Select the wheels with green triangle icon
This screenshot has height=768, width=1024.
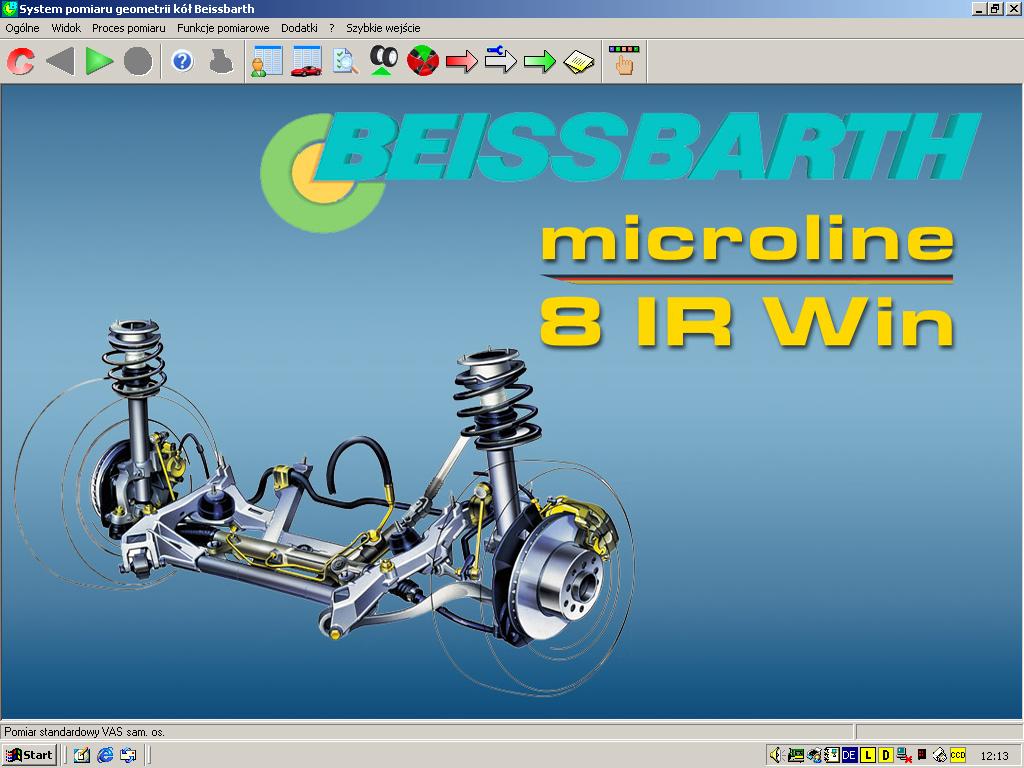(x=384, y=62)
